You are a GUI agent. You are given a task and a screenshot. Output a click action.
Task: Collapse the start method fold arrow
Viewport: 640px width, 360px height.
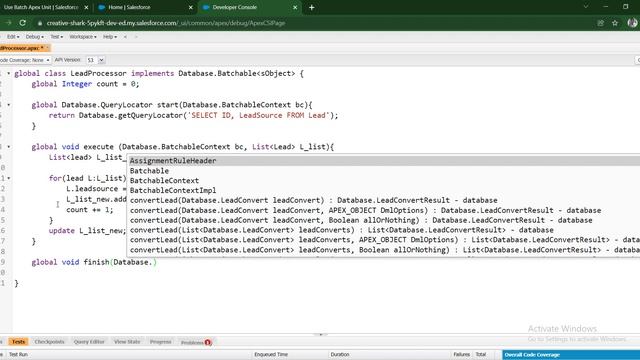(x=9, y=105)
